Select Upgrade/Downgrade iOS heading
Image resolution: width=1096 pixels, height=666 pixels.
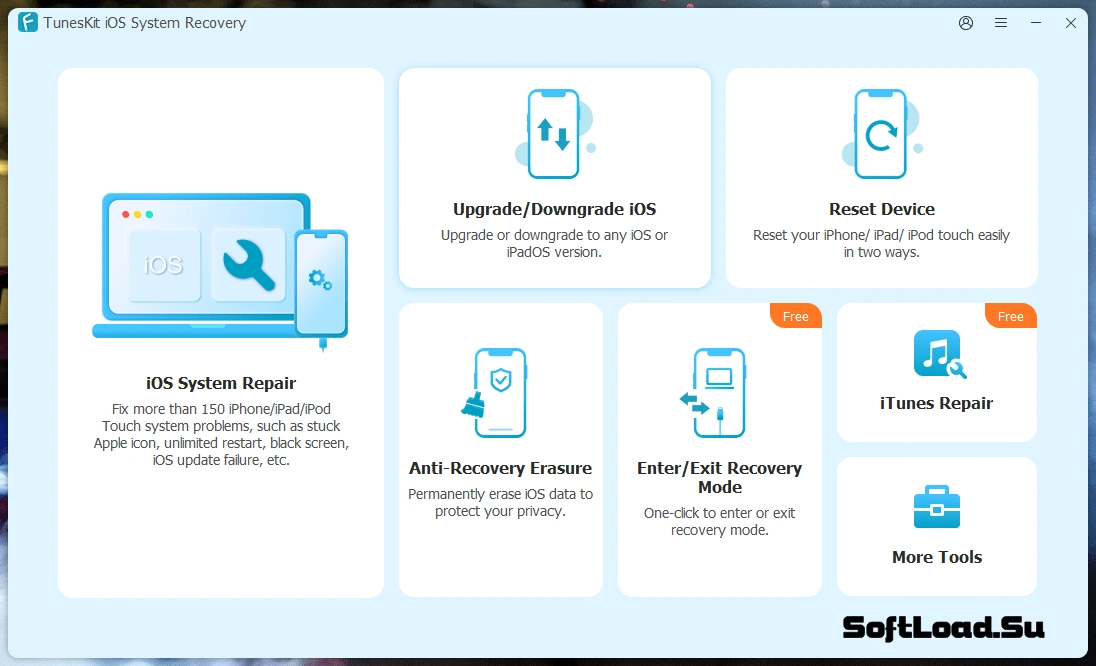(x=554, y=209)
